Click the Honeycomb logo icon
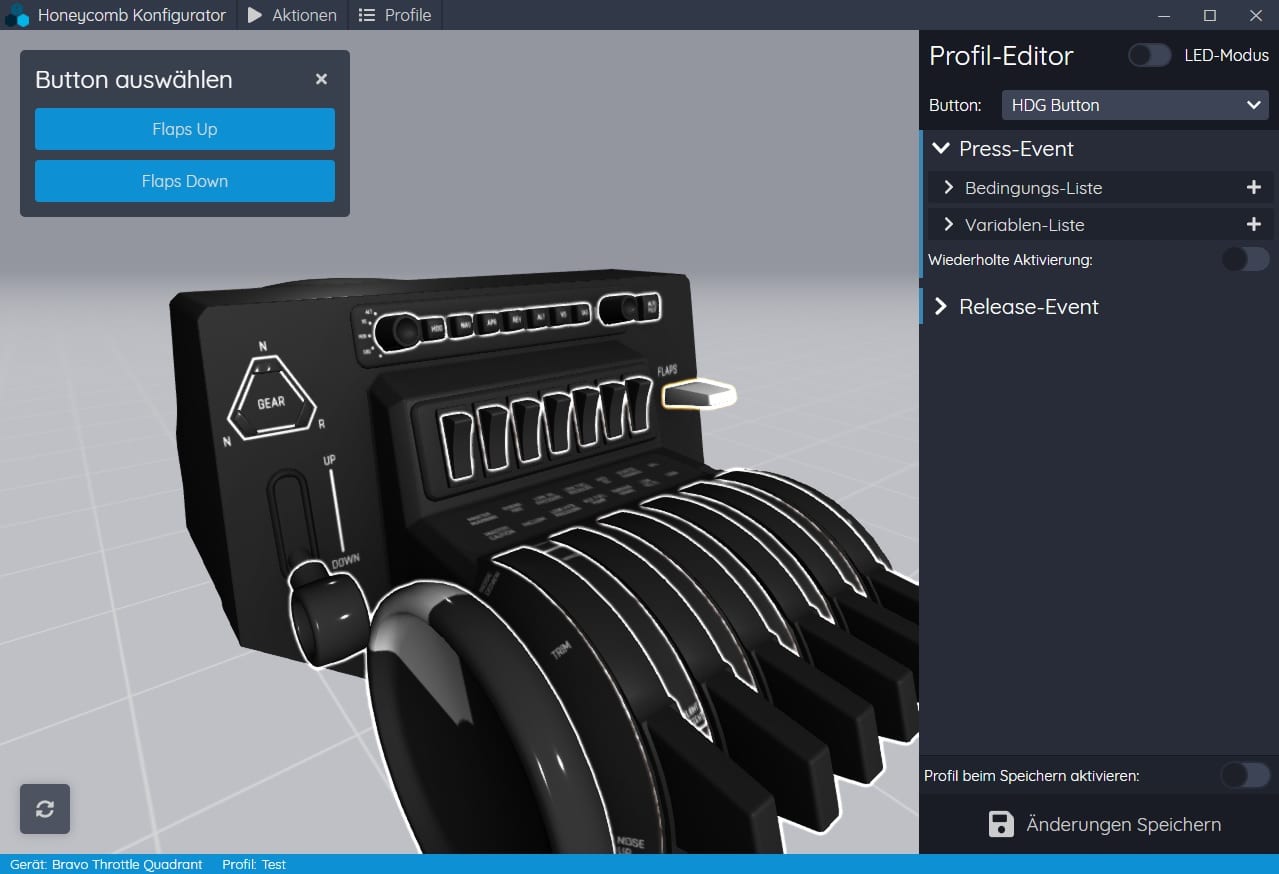 pyautogui.click(x=17, y=16)
